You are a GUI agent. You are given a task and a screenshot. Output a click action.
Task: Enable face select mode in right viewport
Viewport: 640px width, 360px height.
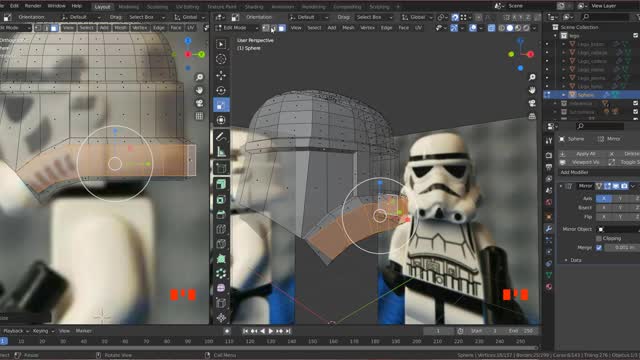282,28
